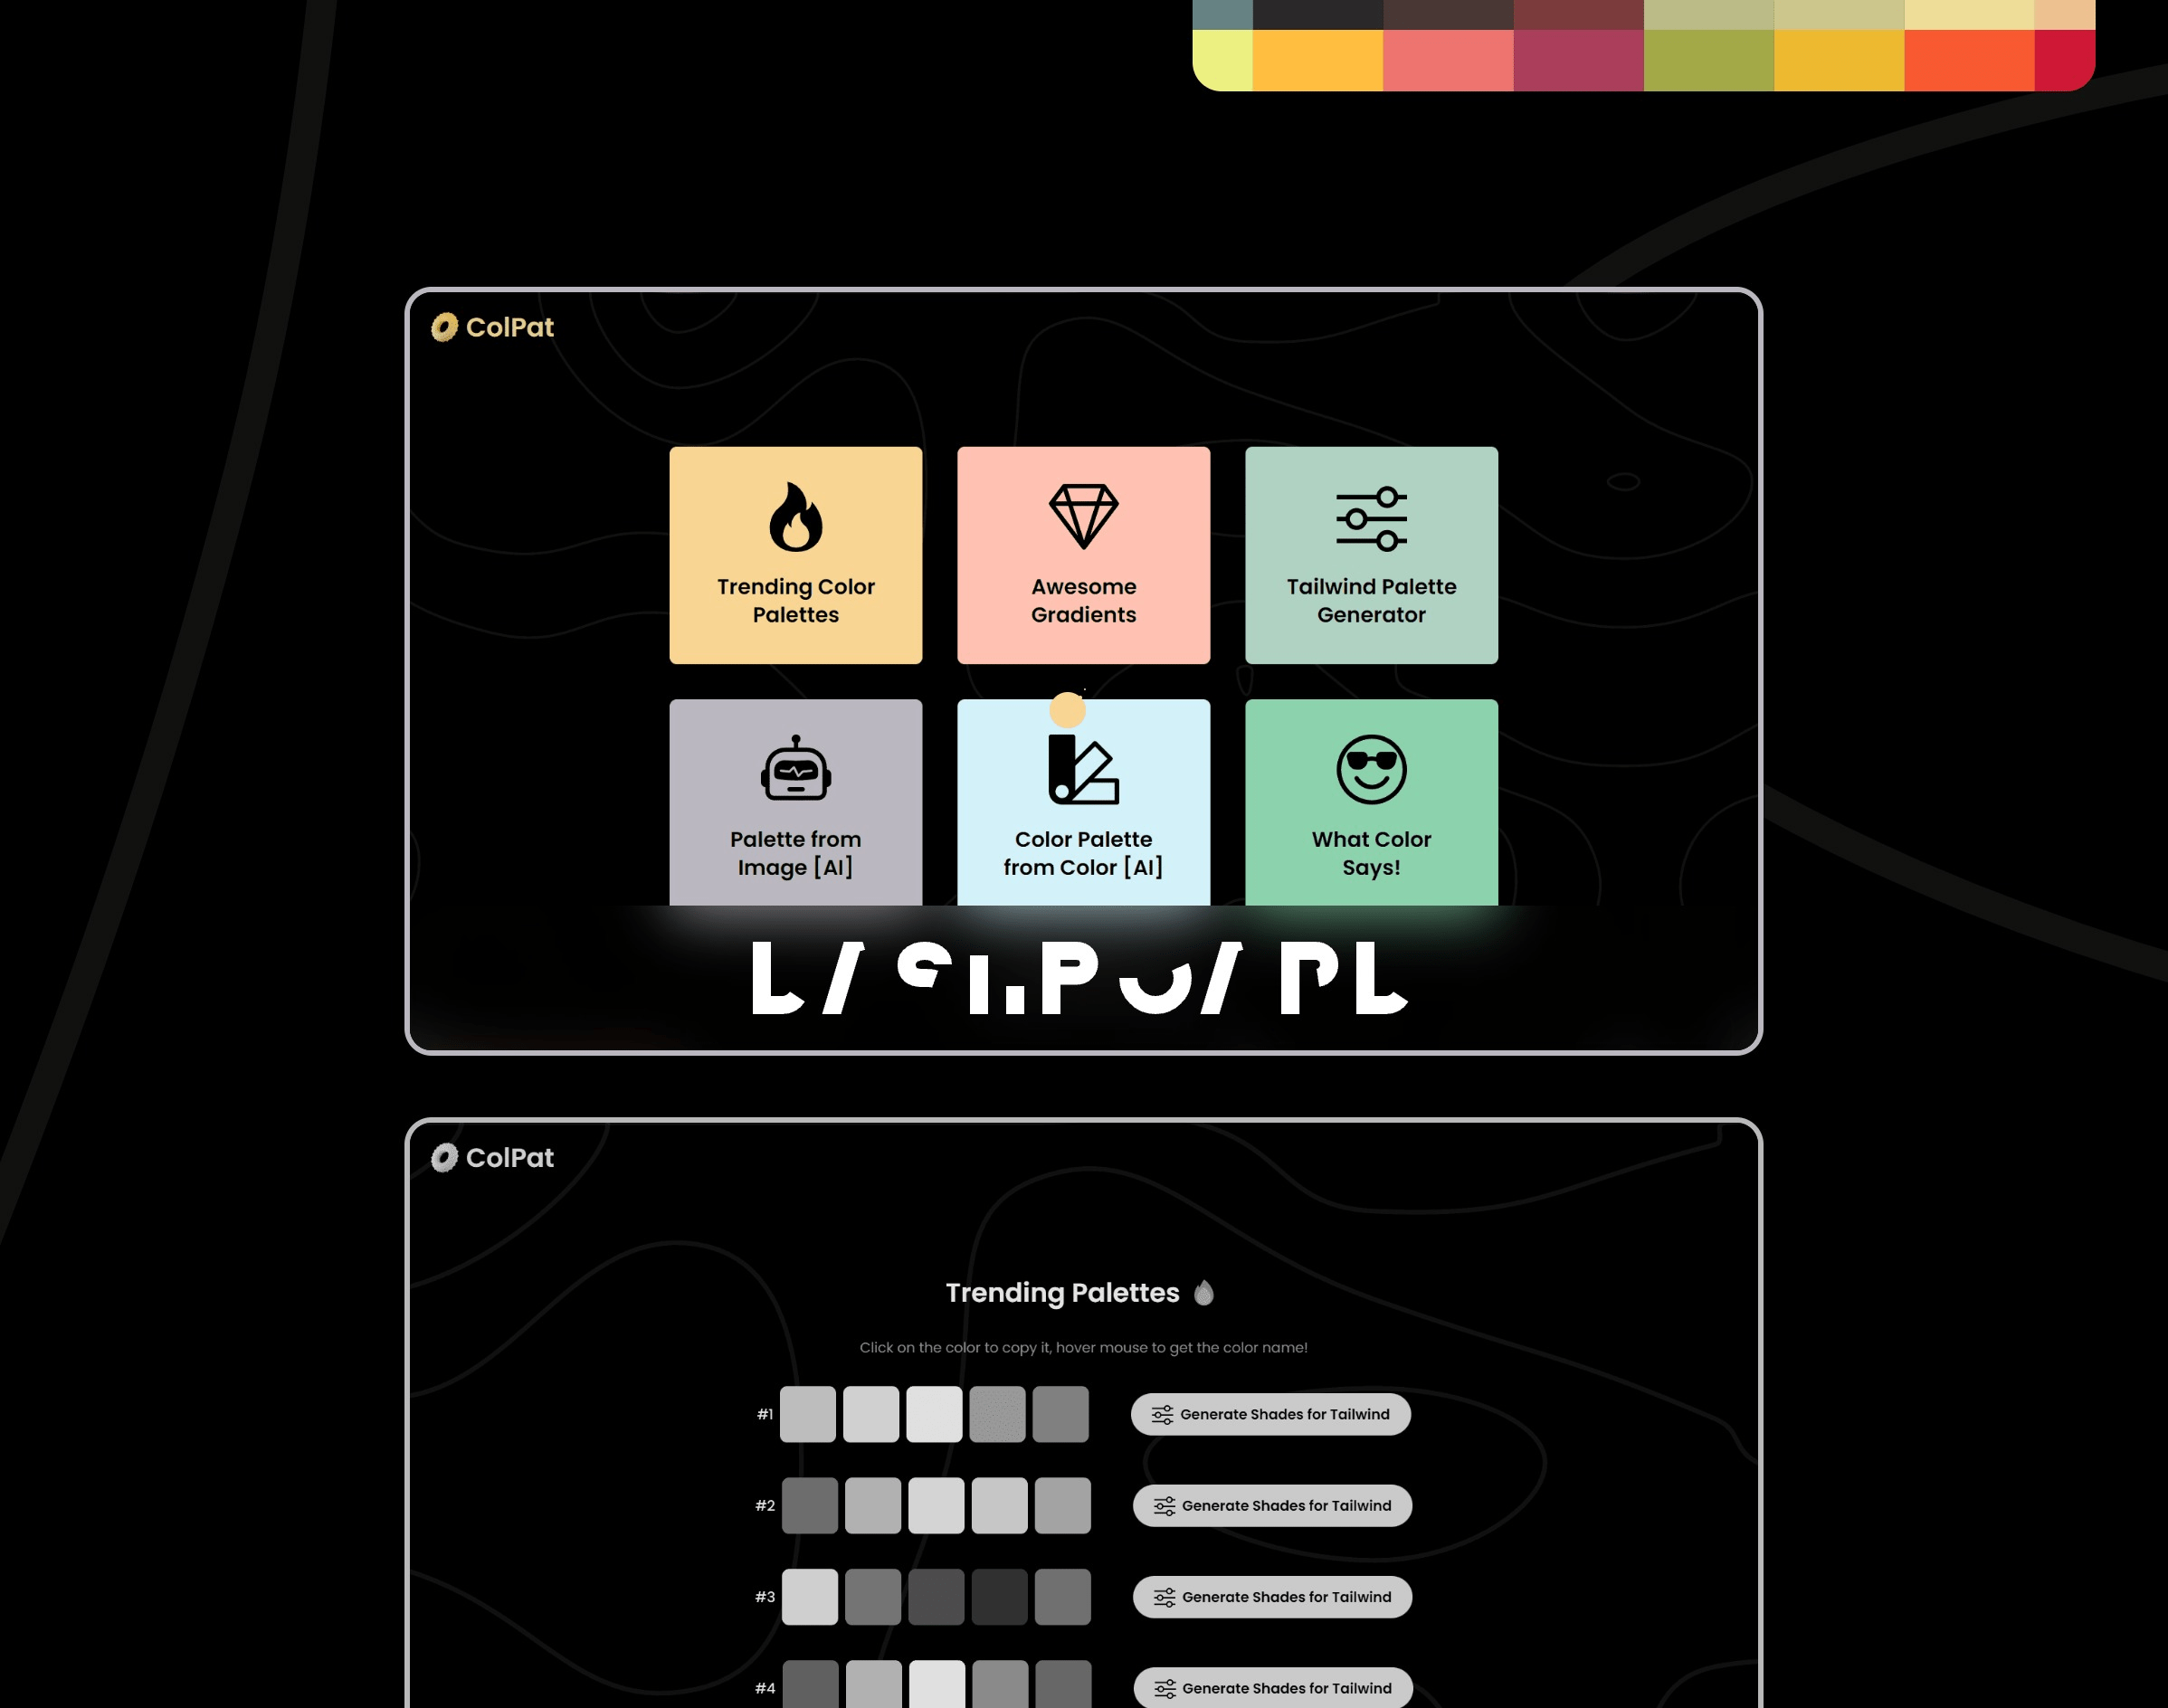Click the Trending Color Palettes fire icon
Image resolution: width=2168 pixels, height=1708 pixels.
(794, 519)
